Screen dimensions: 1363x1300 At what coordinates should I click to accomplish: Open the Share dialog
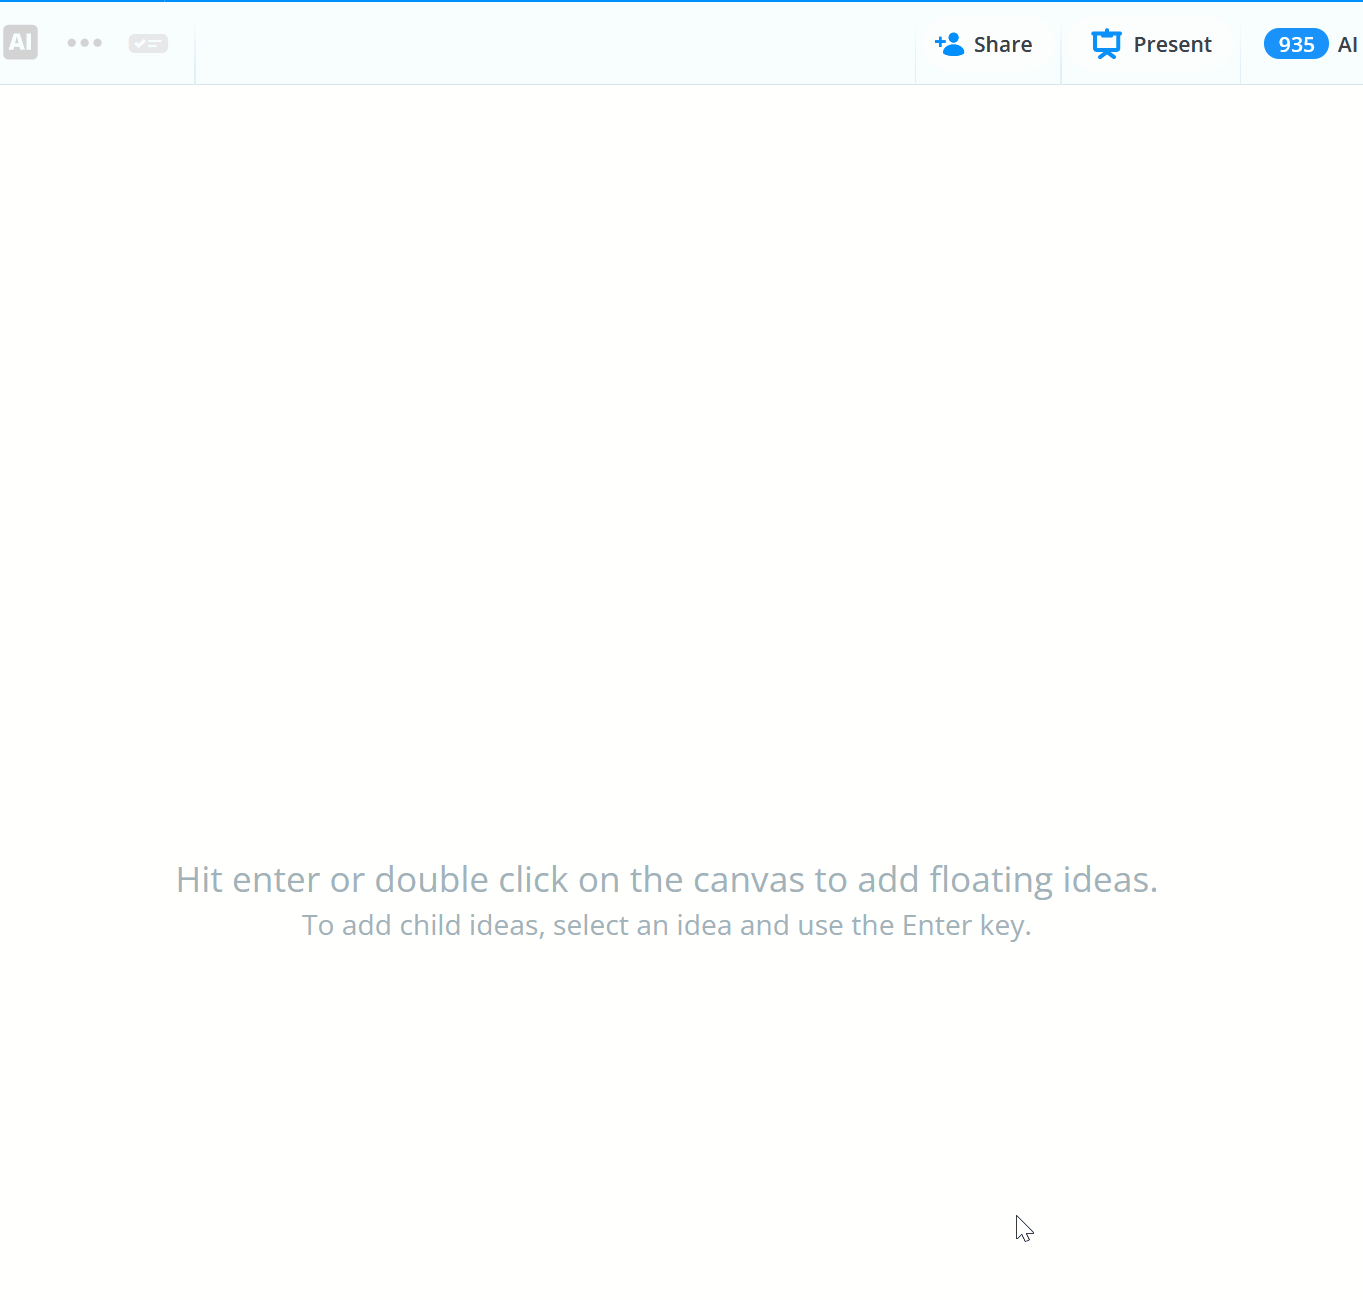[x=985, y=44]
